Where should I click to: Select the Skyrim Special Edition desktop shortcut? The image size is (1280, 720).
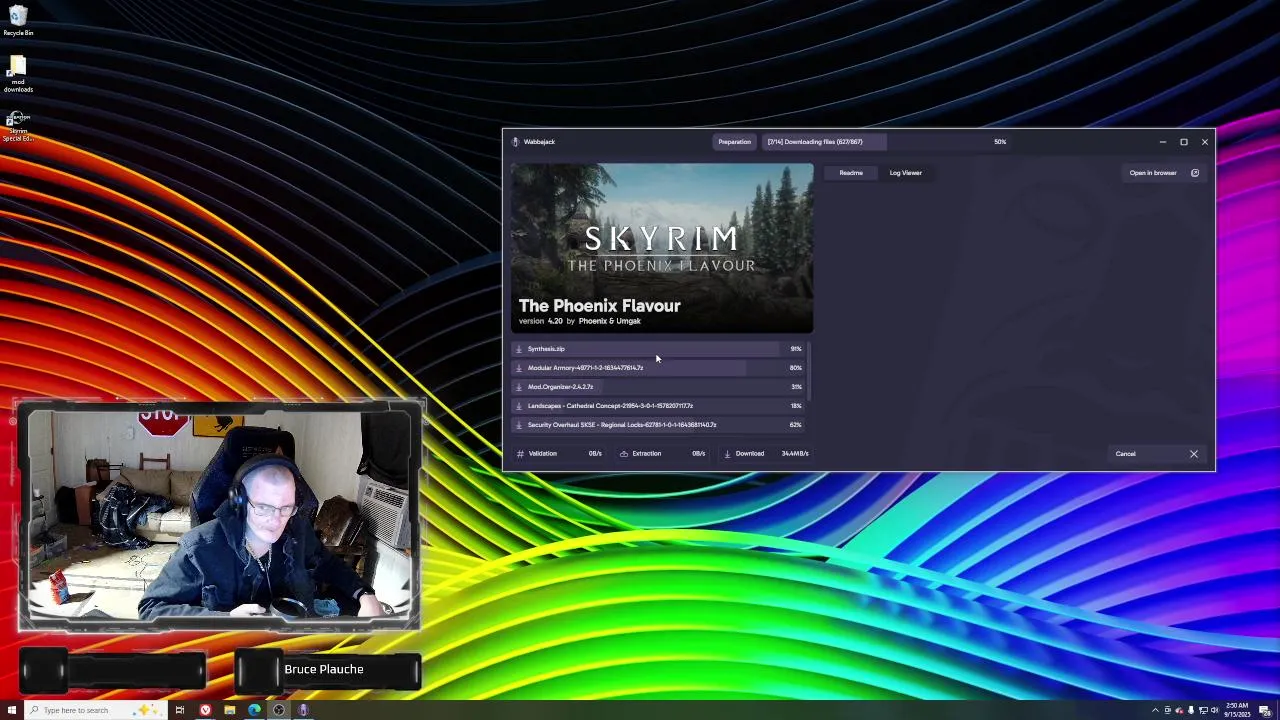18,127
